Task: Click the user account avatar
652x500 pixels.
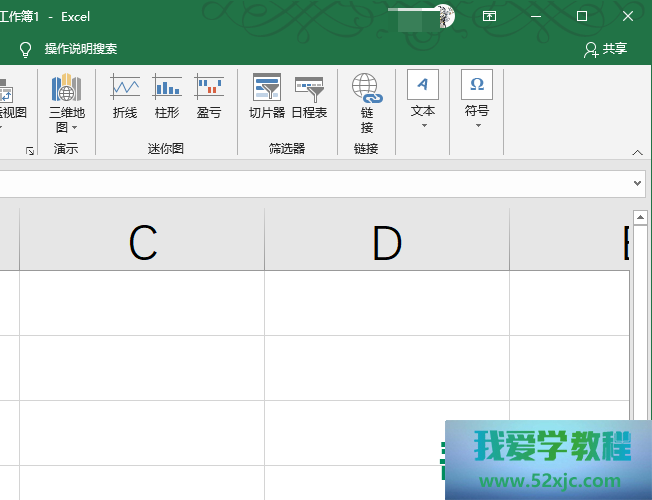Action: (x=444, y=16)
